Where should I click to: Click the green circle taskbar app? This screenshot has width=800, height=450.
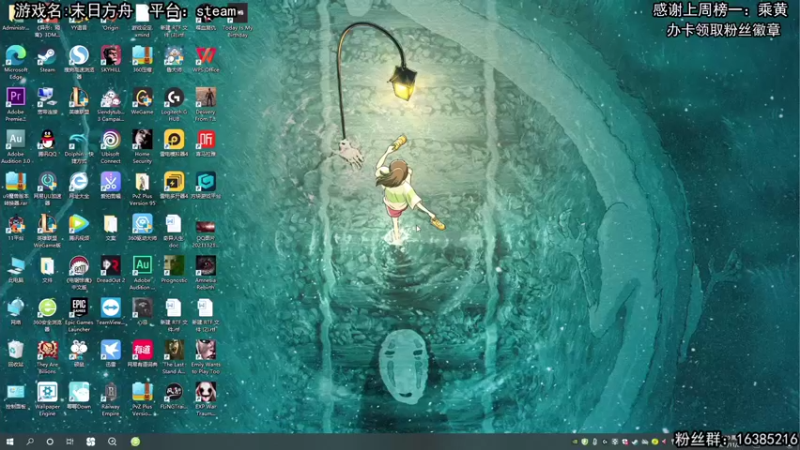(x=135, y=442)
